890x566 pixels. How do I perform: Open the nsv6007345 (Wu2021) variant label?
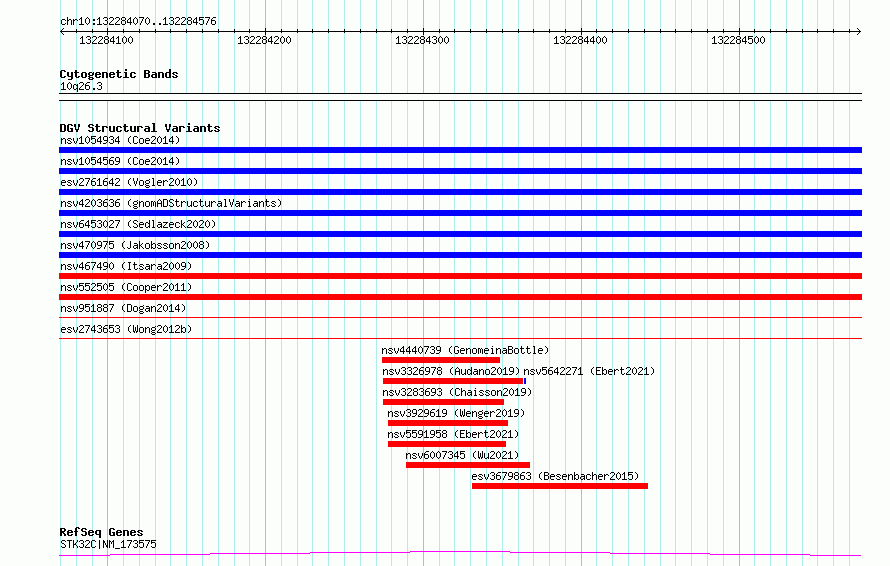462,455
